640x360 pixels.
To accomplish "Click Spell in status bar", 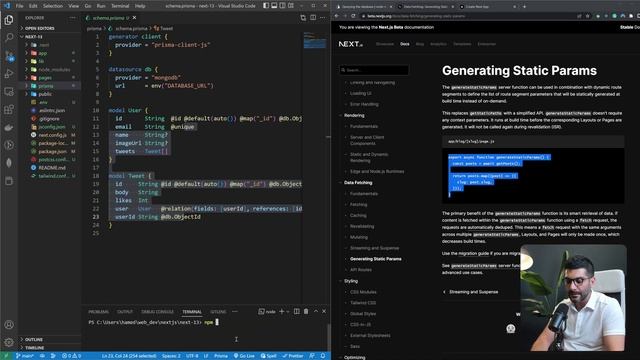I will 269,356.
